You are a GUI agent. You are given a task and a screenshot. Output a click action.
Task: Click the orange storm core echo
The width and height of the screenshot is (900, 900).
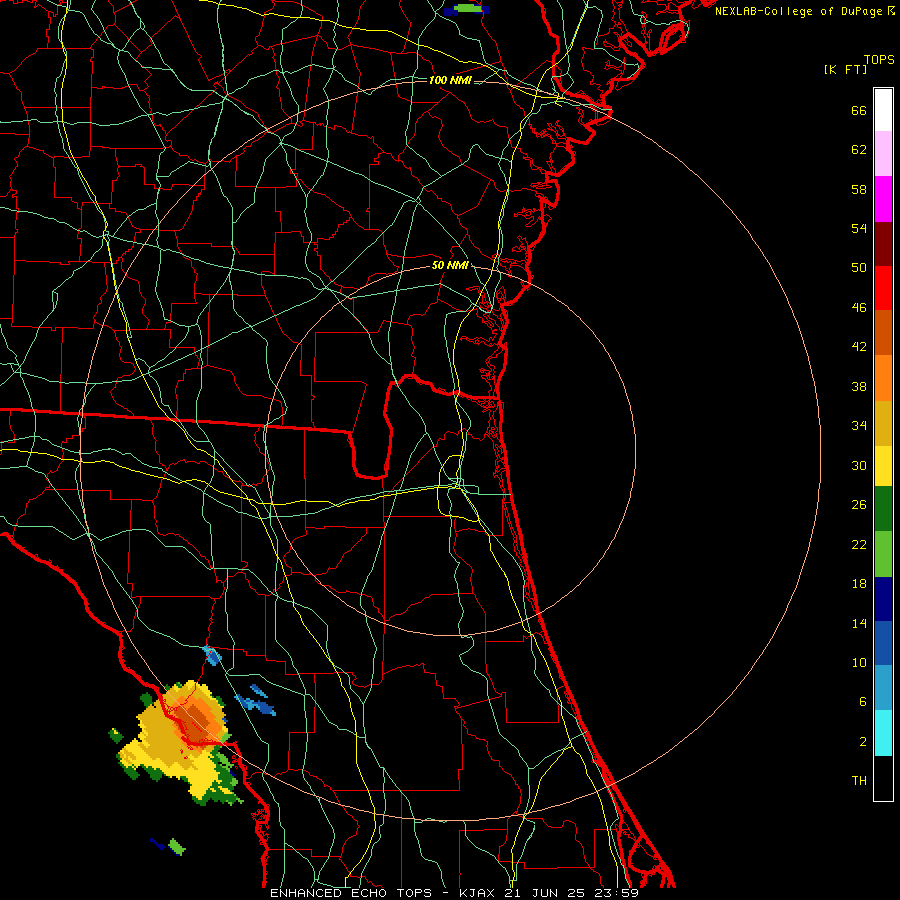pyautogui.click(x=197, y=721)
